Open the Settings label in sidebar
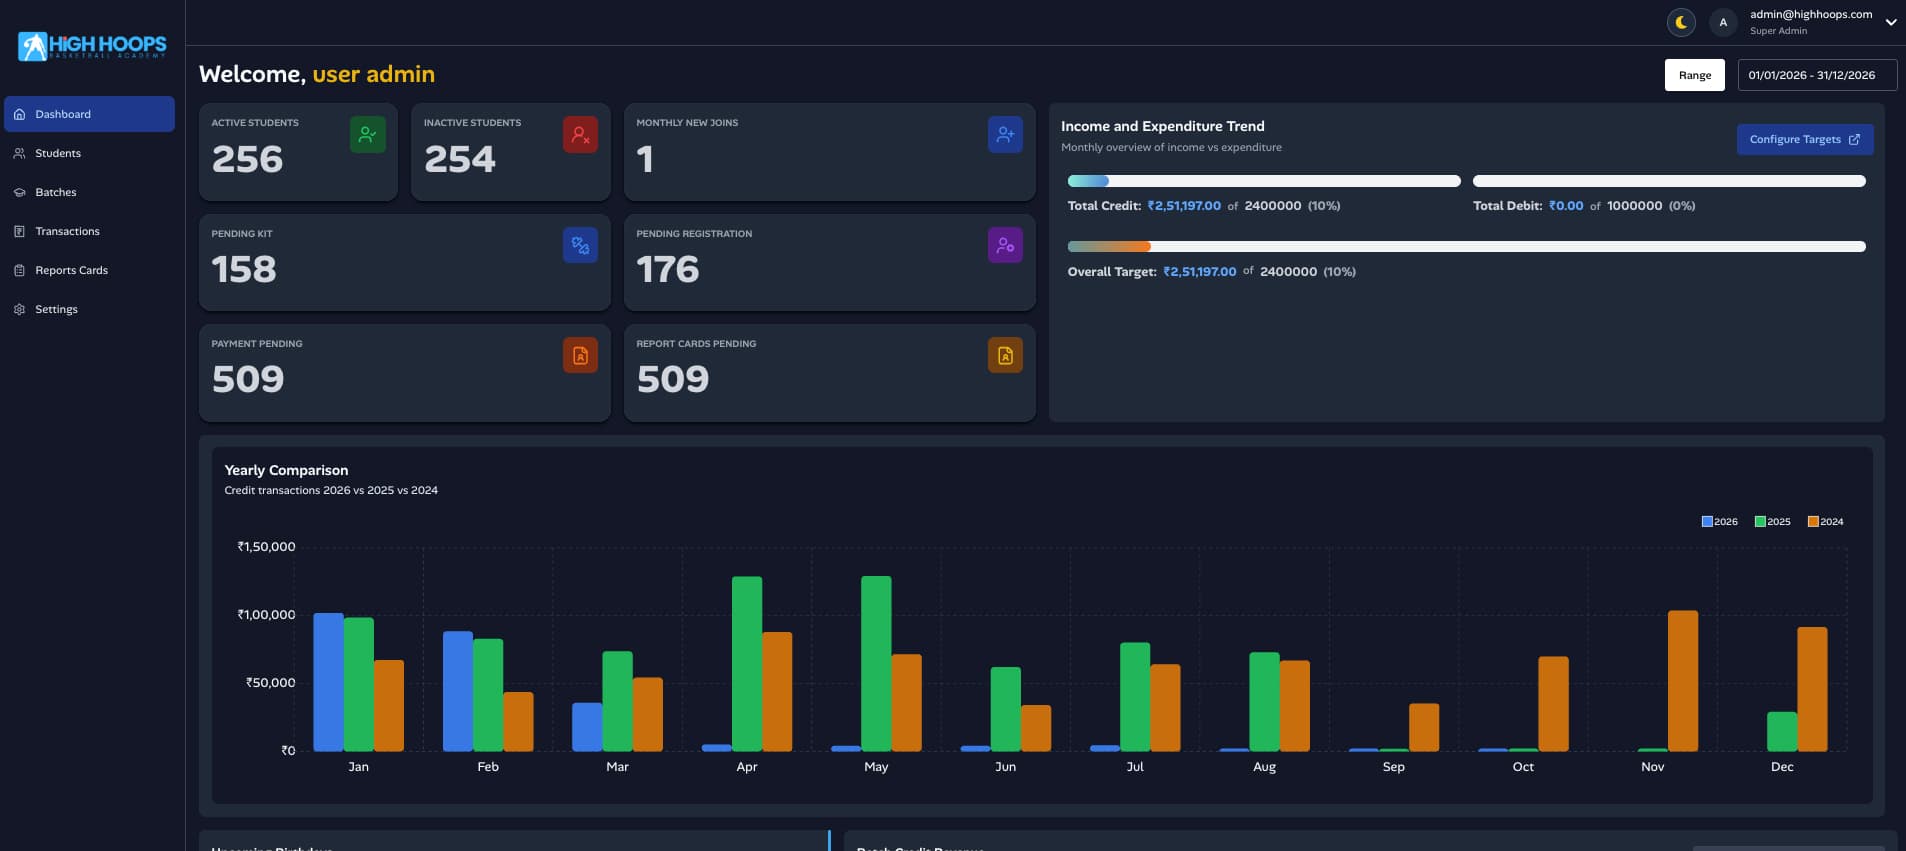The image size is (1906, 851). 56,309
